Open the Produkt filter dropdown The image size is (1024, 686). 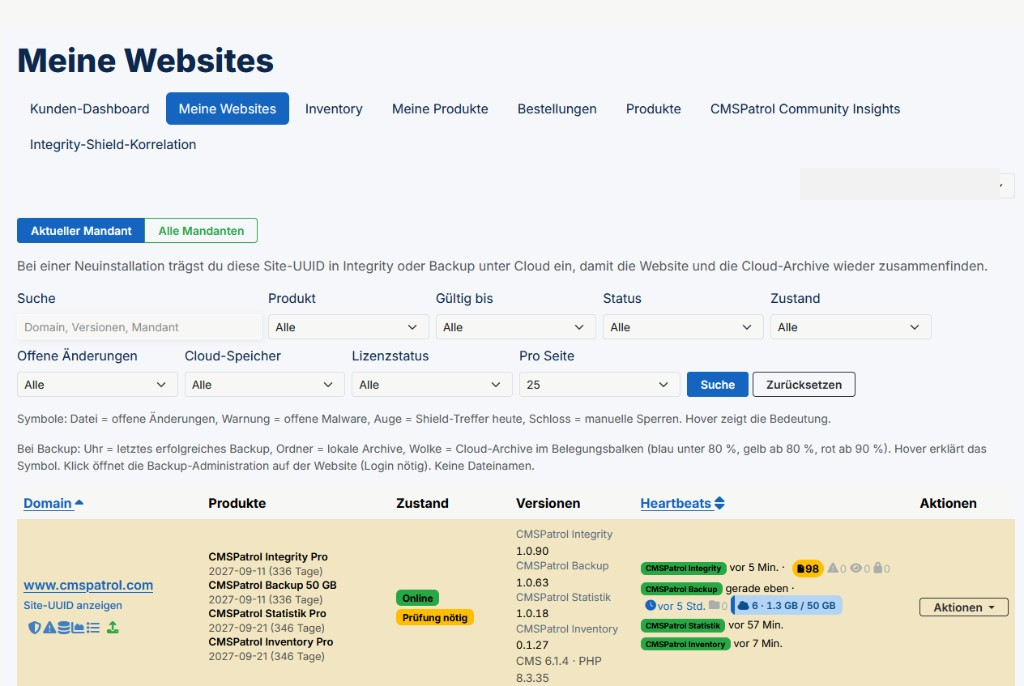click(348, 327)
